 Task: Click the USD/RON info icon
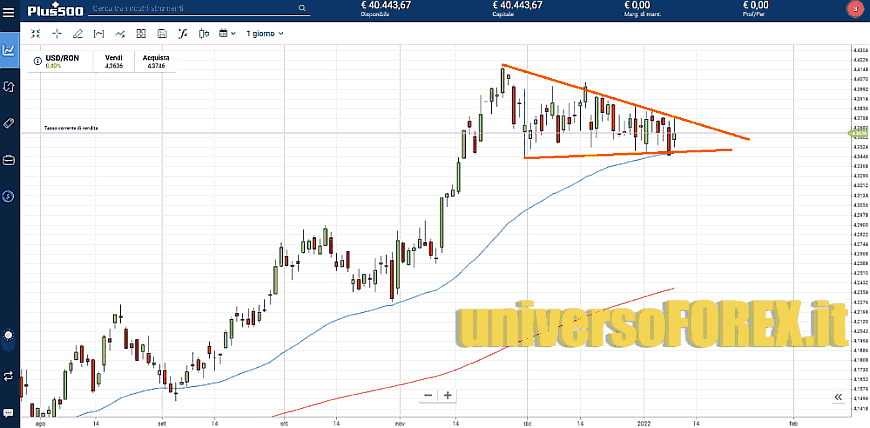click(38, 61)
